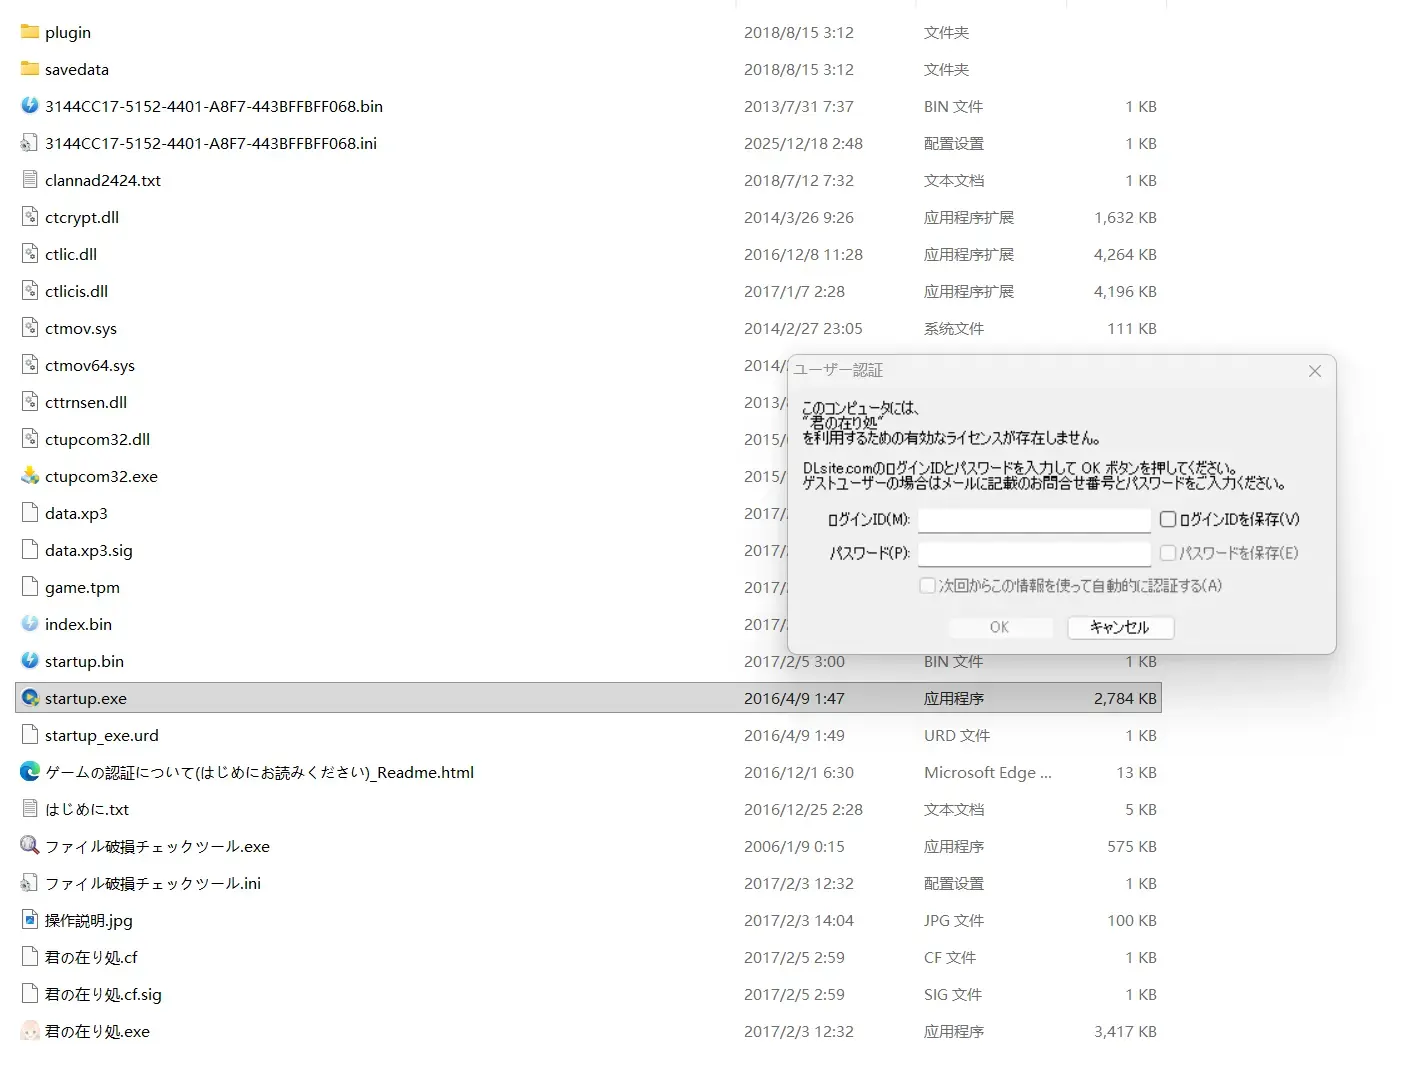Image resolution: width=1412 pixels, height=1069 pixels.
Task: Click the 操作説明.jpg image file icon
Action: 30,920
